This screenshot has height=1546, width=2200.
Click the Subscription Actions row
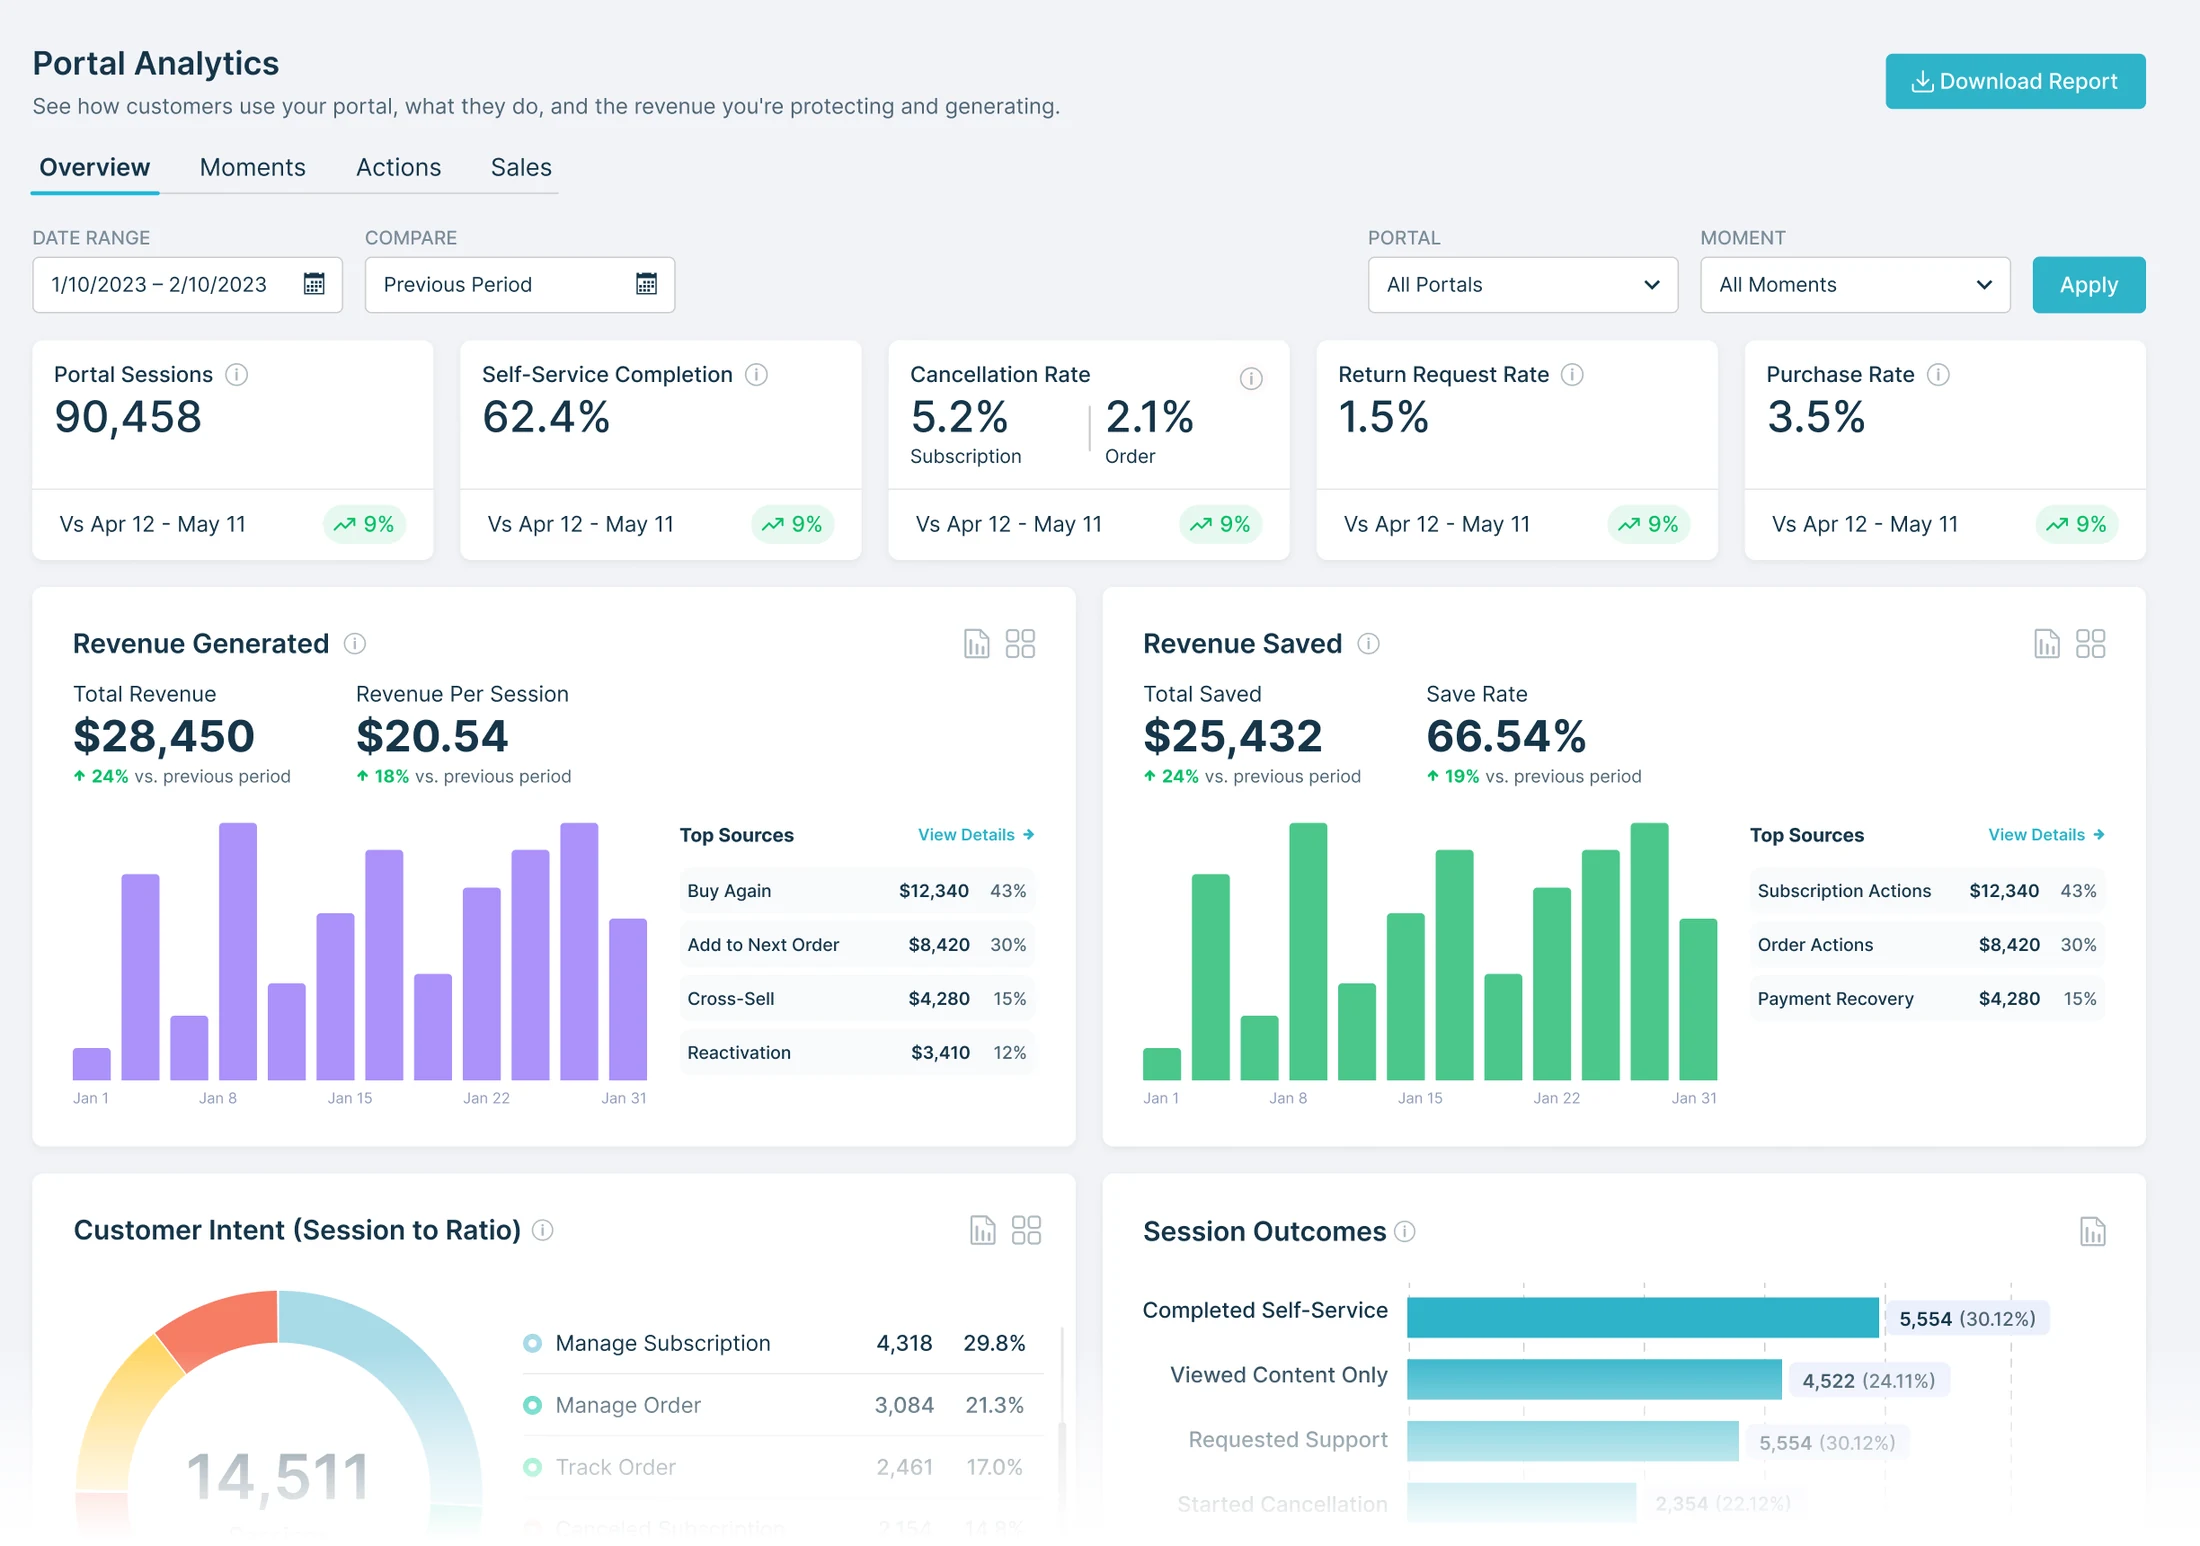(x=1927, y=890)
